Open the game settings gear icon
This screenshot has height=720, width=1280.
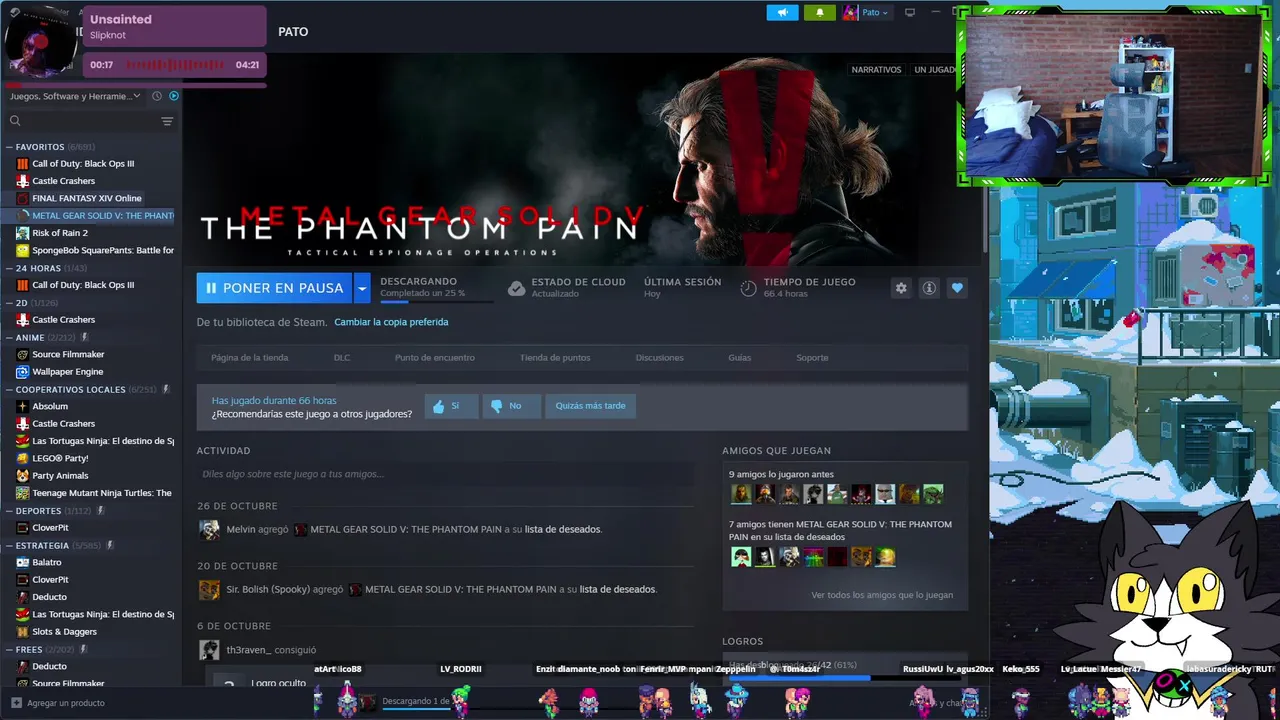901,288
